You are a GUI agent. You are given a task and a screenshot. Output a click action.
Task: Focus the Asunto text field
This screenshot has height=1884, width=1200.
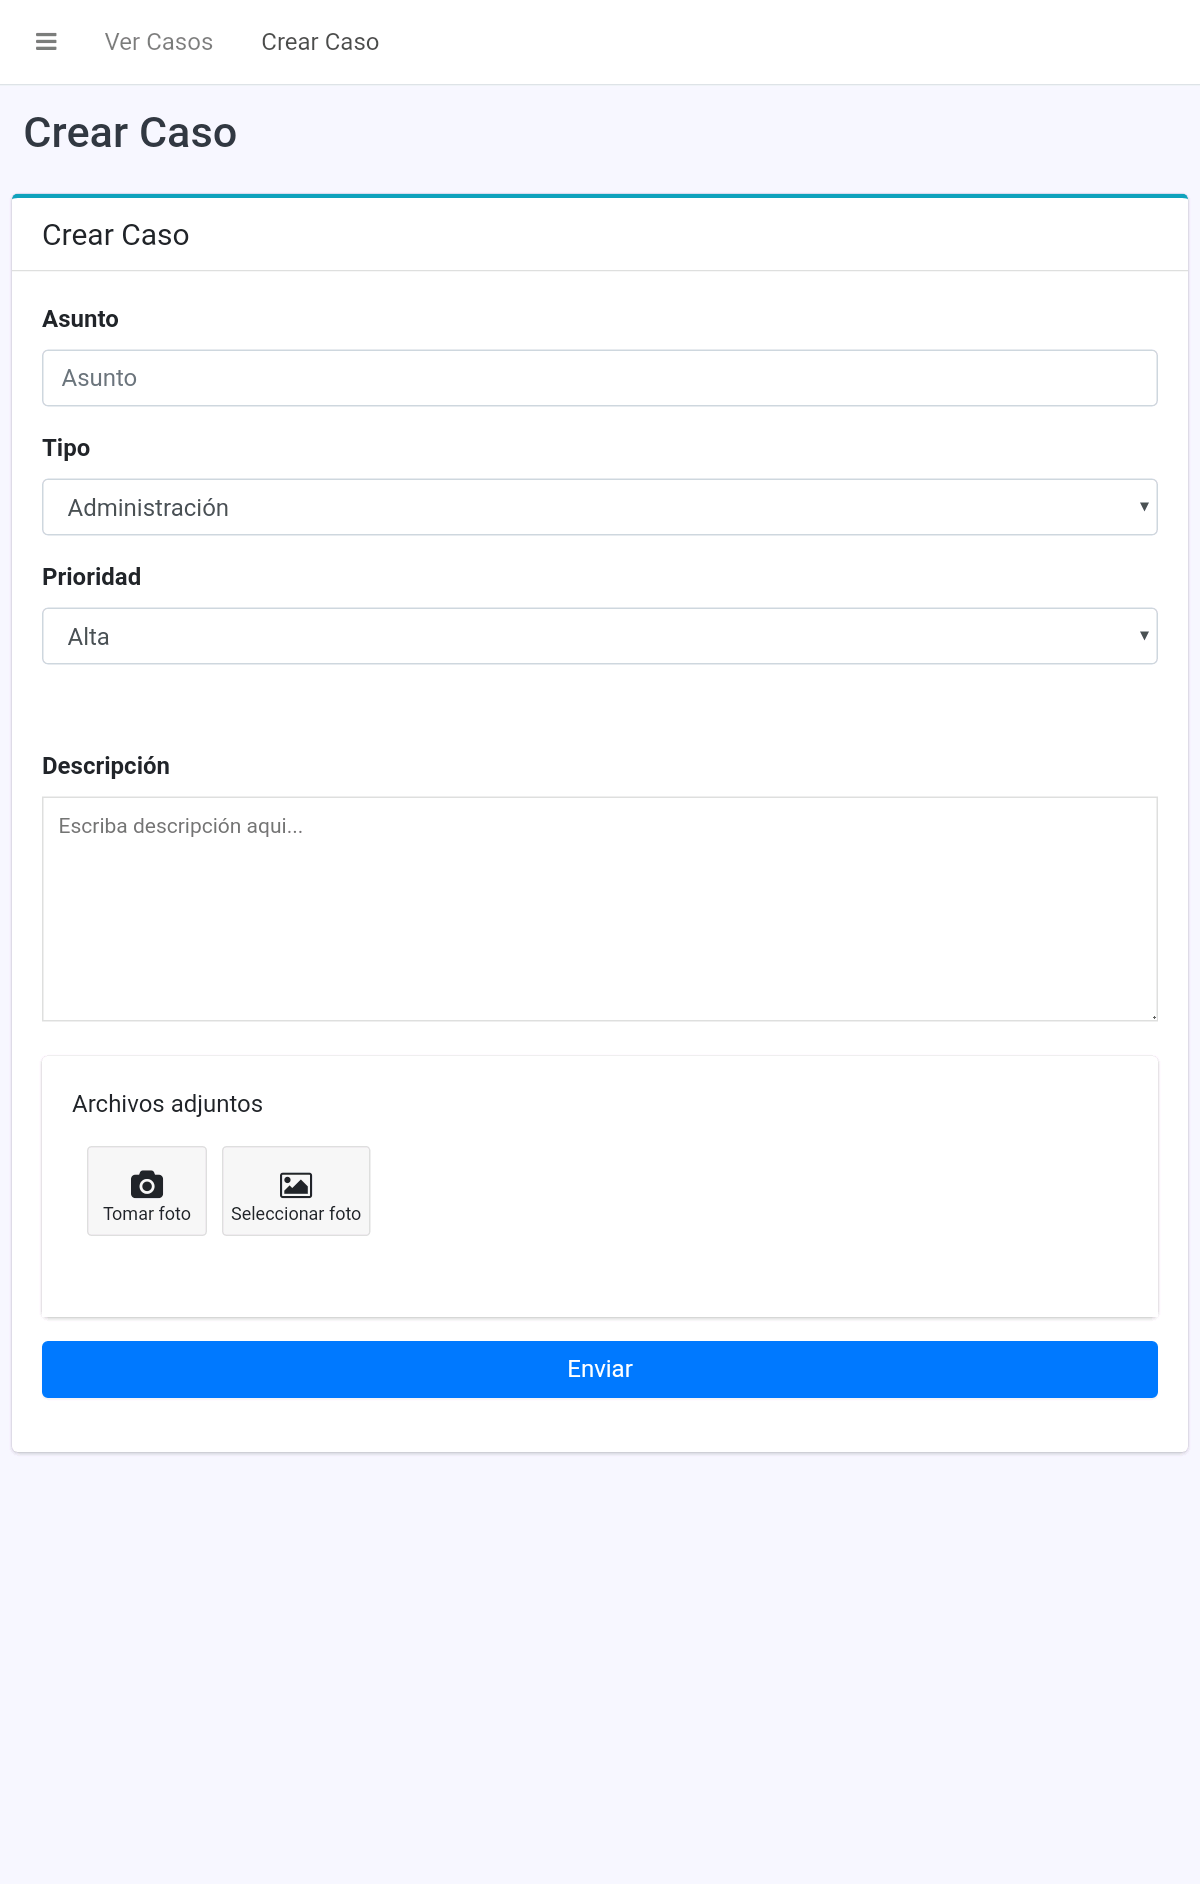coord(600,378)
